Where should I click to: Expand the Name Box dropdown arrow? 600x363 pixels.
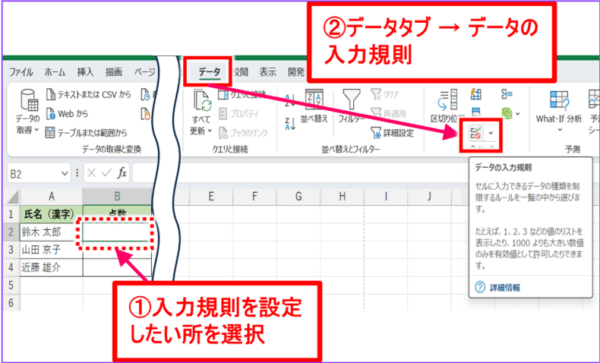[x=64, y=174]
